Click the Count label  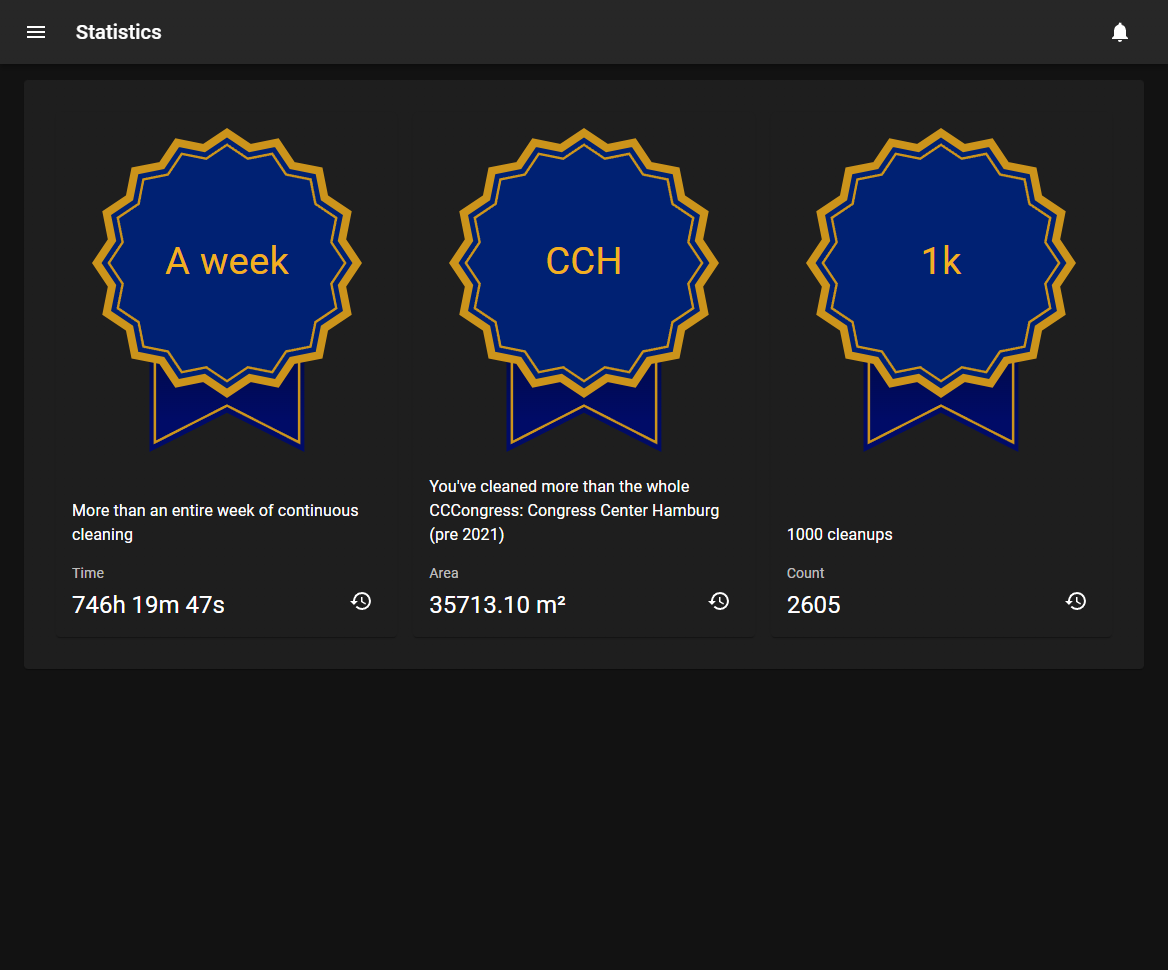tap(805, 573)
